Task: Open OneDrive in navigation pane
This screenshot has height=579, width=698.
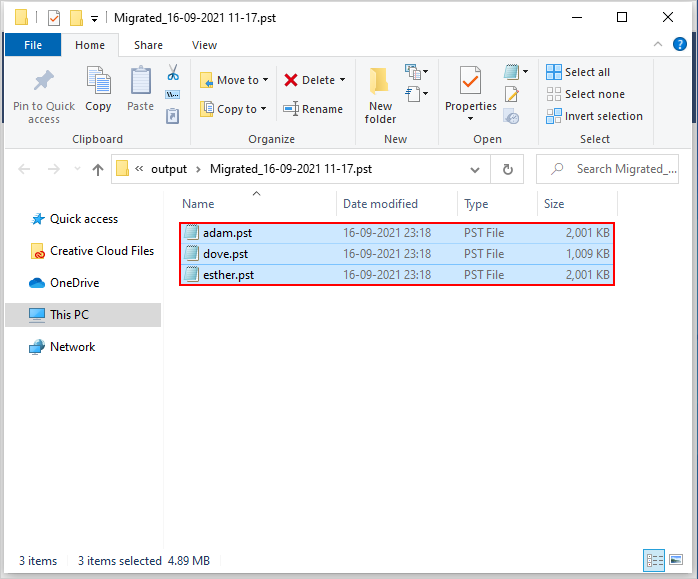Action: coord(64,283)
